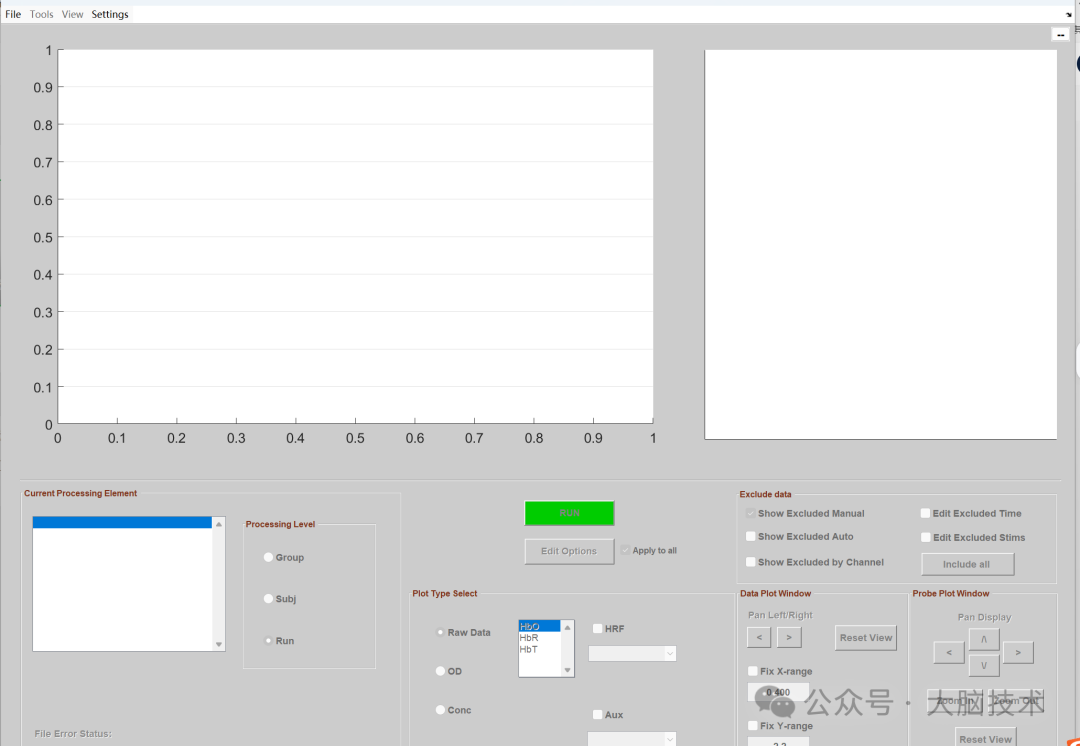Open the Tools menu
The height and width of the screenshot is (746, 1080).
tap(41, 14)
